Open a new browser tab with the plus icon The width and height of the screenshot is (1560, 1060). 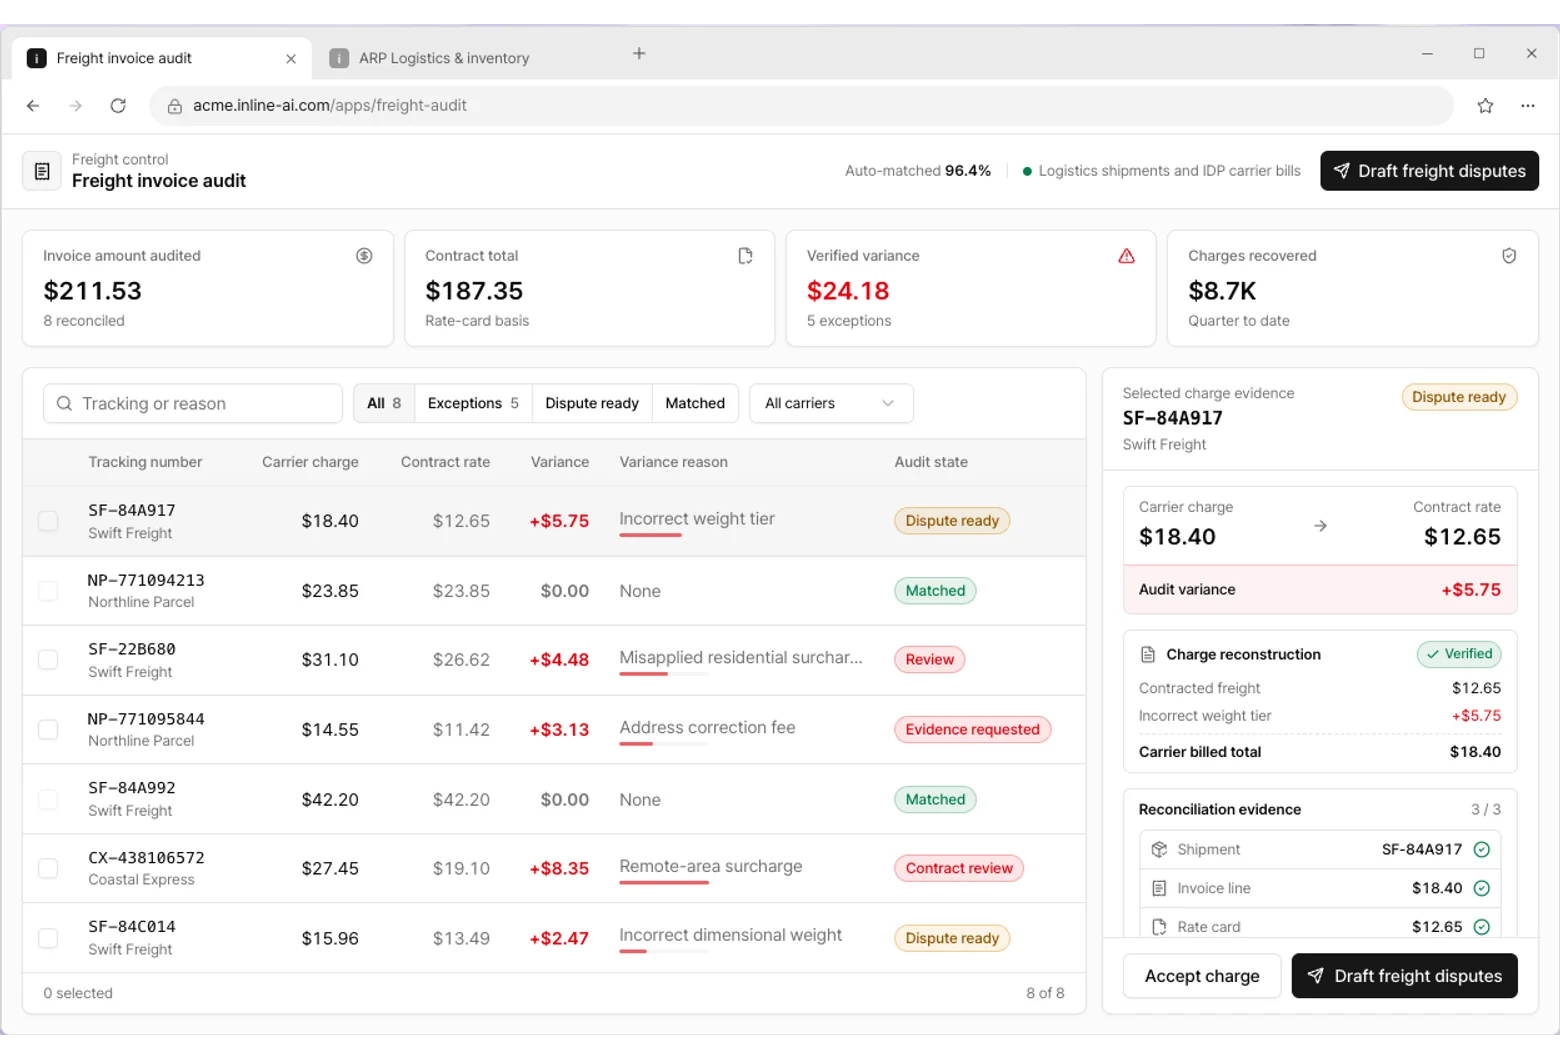[639, 53]
